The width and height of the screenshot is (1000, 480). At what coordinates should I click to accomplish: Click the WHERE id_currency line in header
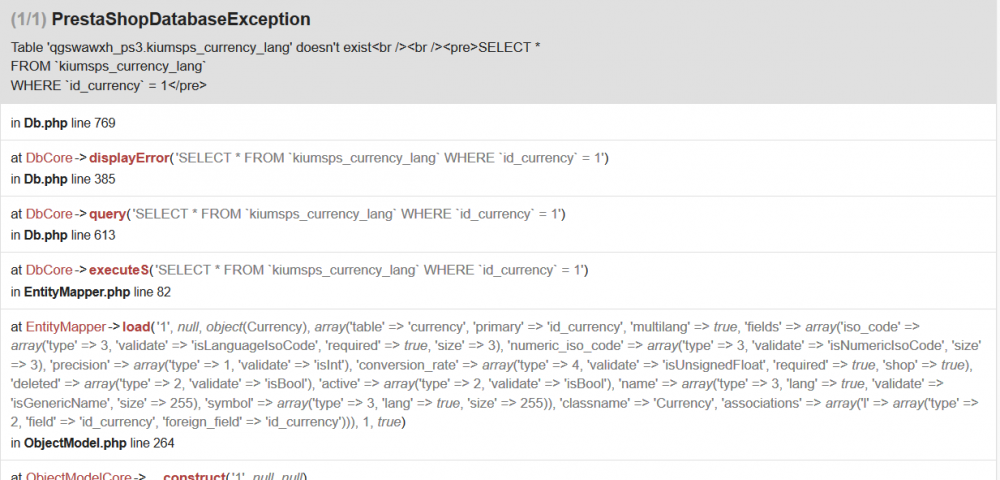pyautogui.click(x=108, y=85)
